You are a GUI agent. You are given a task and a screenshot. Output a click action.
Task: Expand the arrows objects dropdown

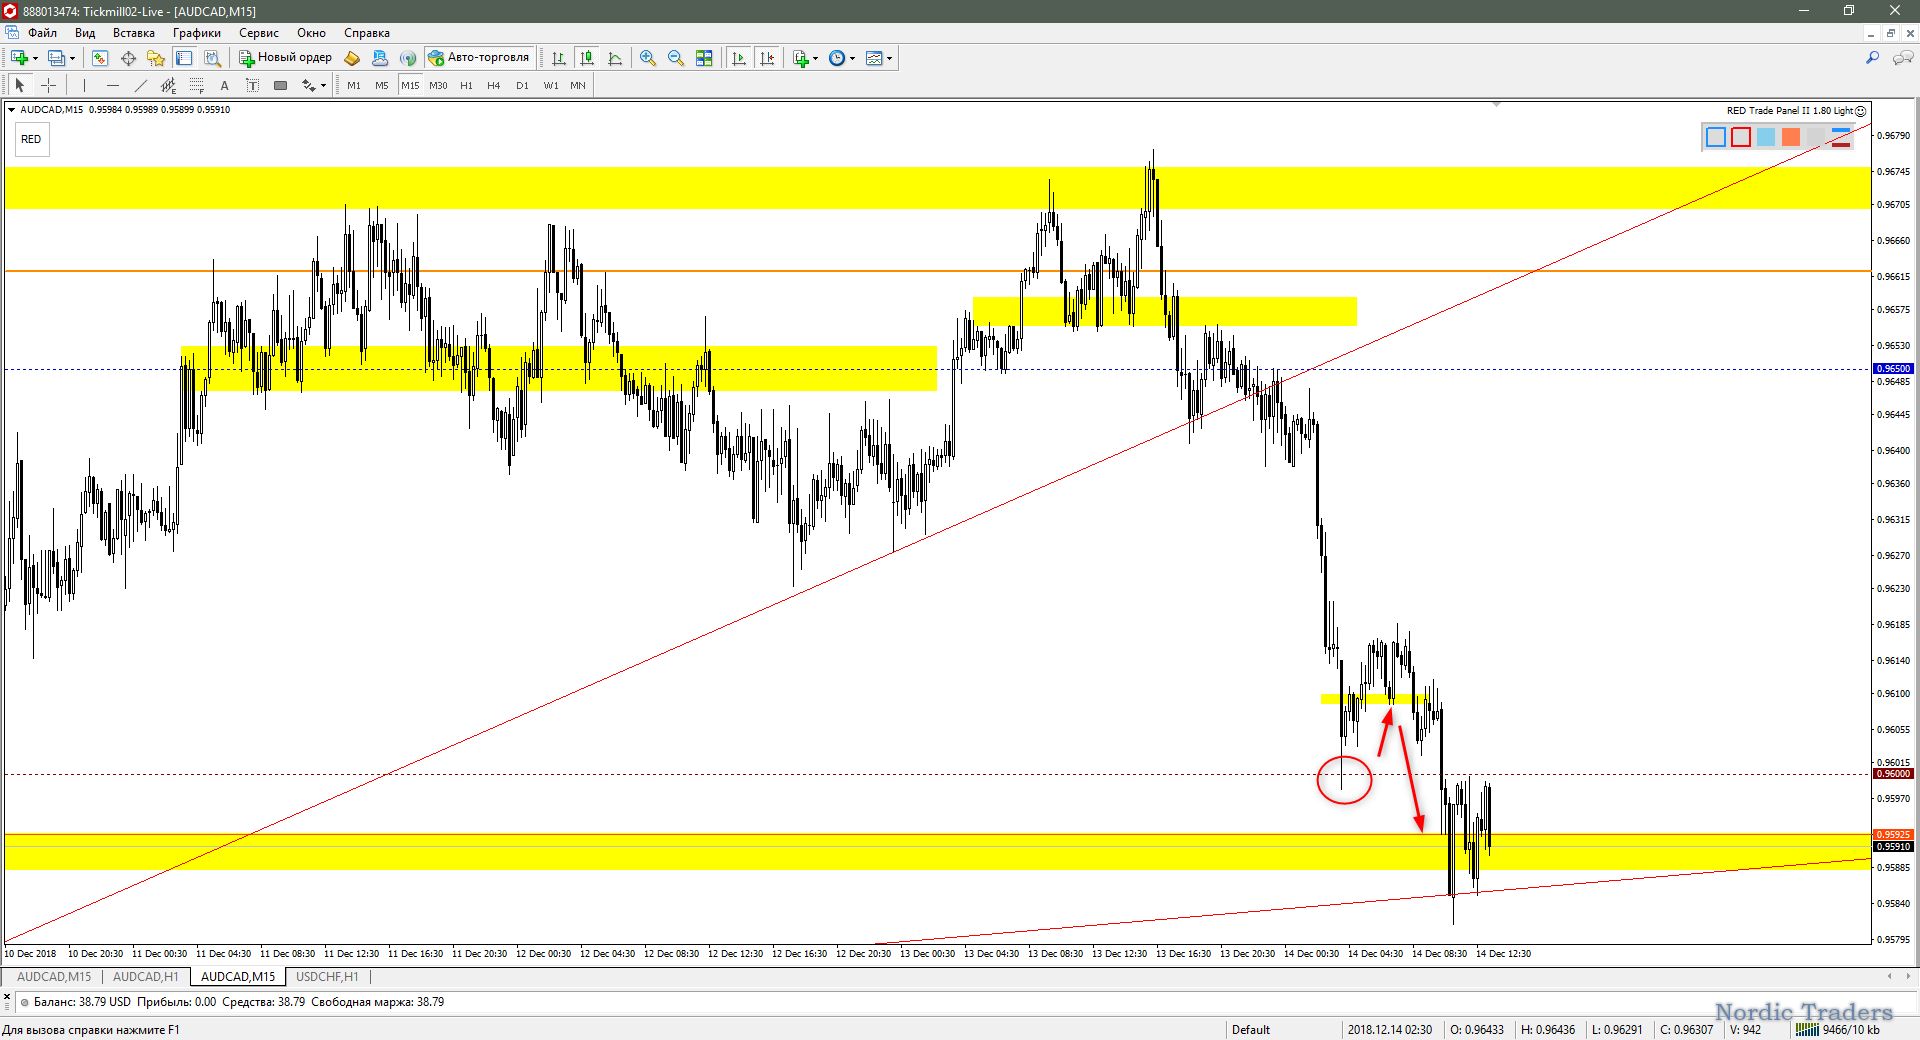click(323, 85)
